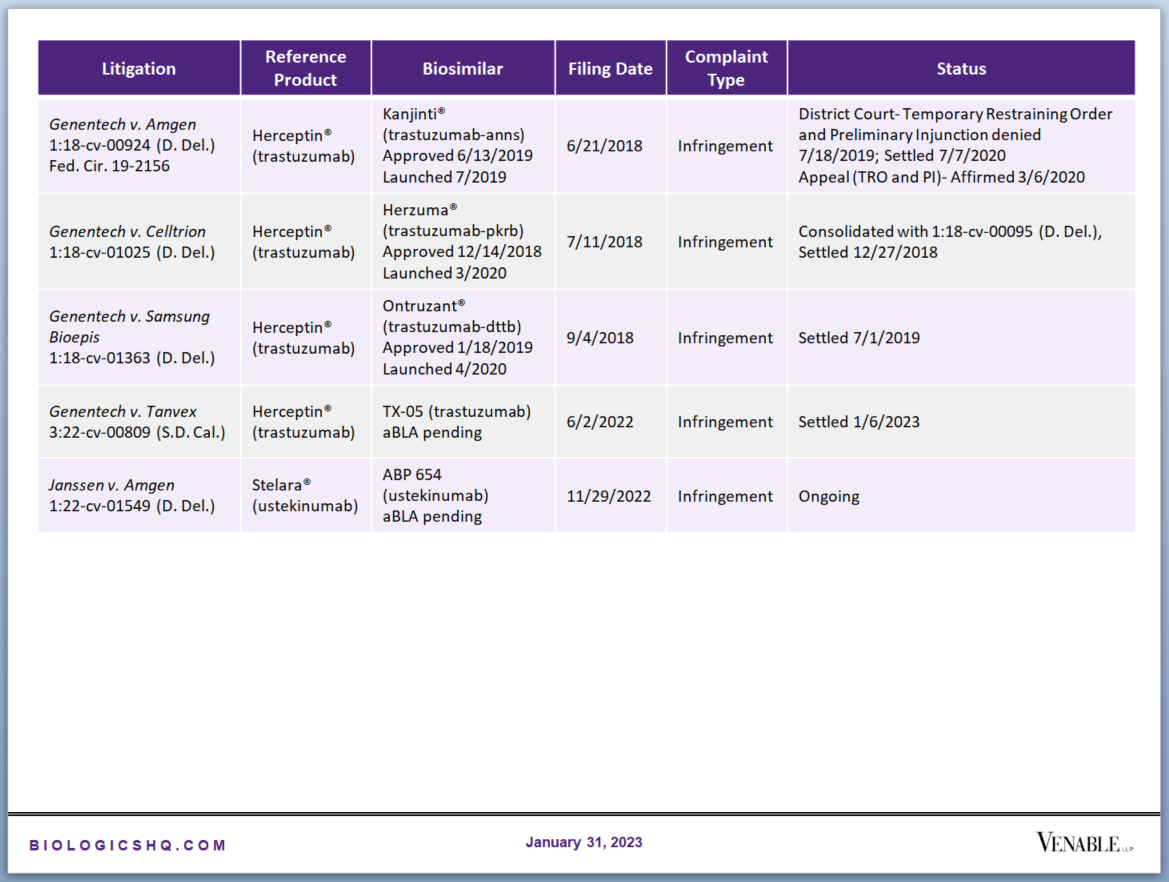Click the Litigation column header
1169x882 pixels.
click(x=139, y=68)
